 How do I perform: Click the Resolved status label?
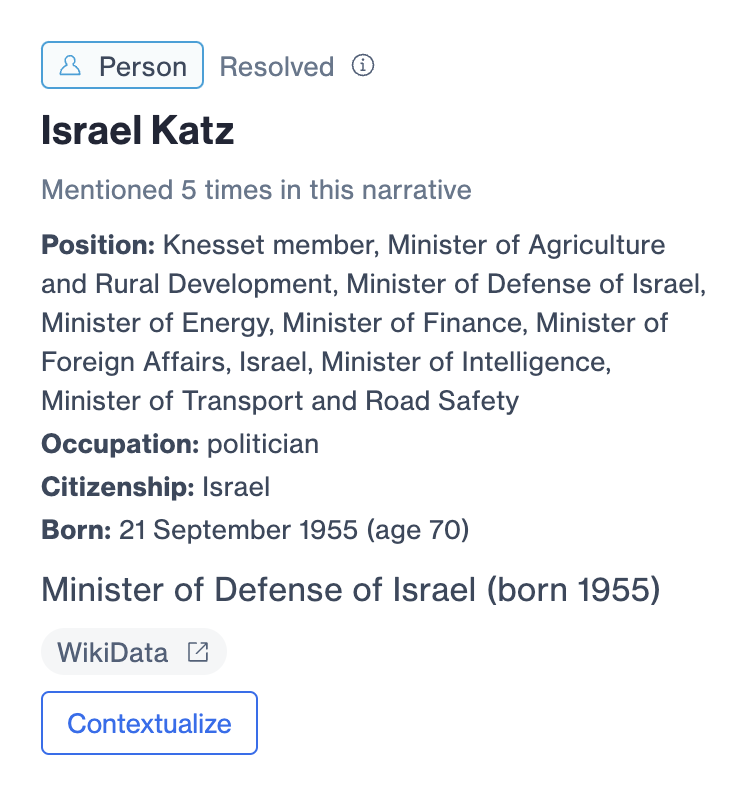pyautogui.click(x=276, y=67)
